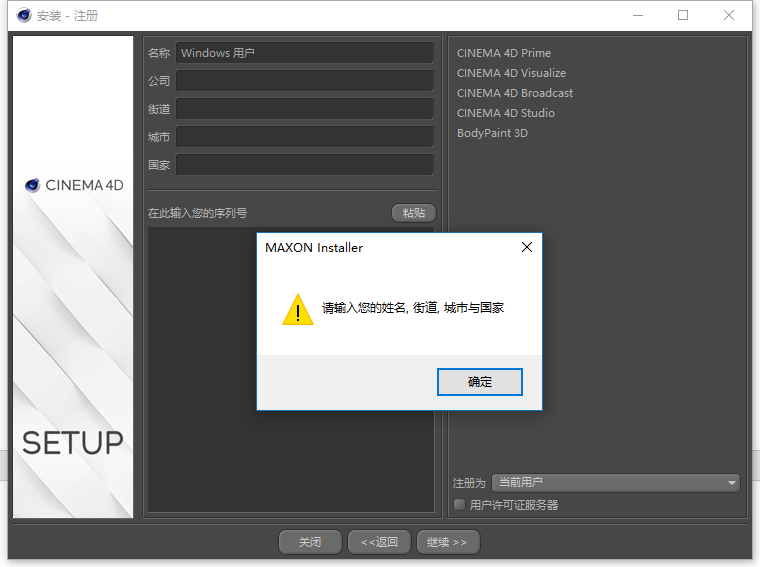Select CINEMA 4D Broadcast in the list

515,93
